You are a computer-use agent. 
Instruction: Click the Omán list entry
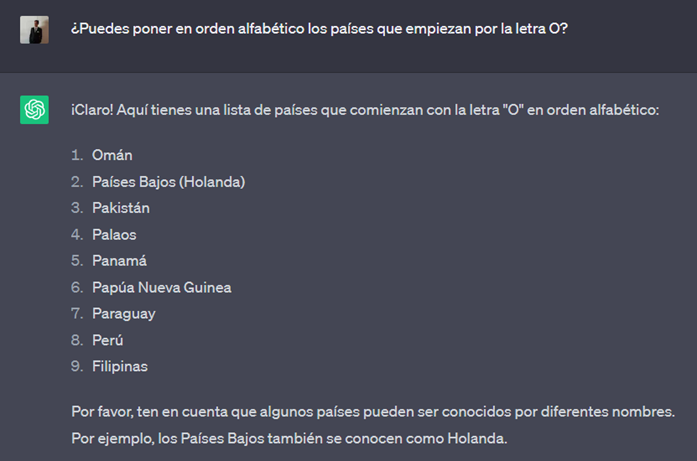coord(112,155)
